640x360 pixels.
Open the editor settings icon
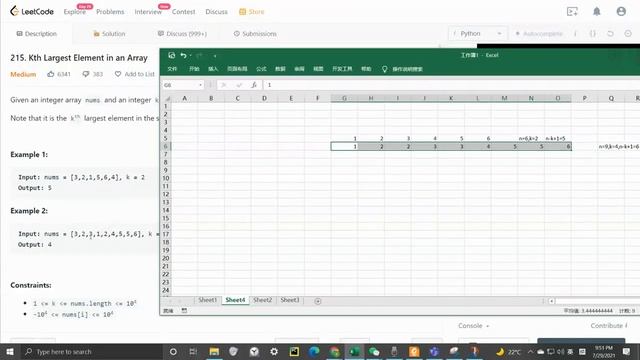[628, 33]
